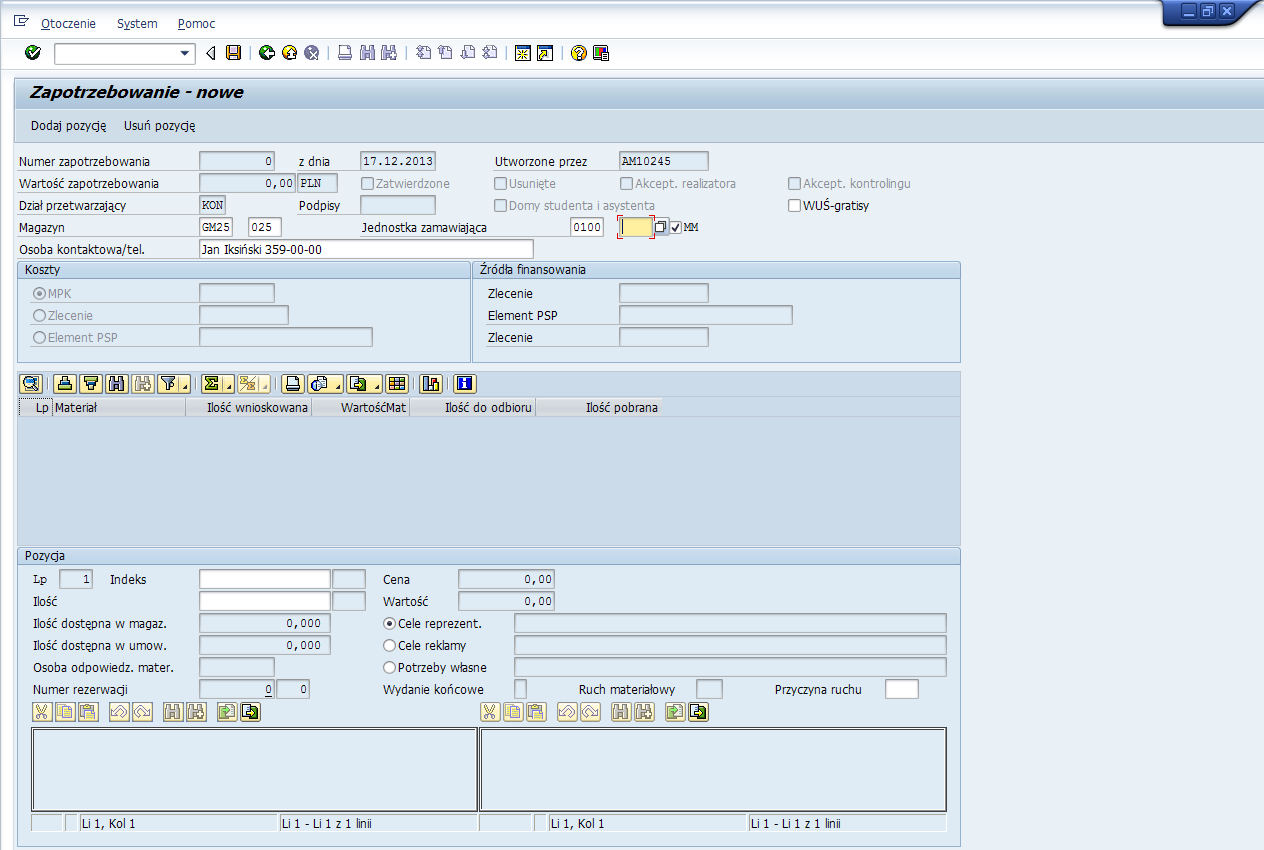Open the sigma total options dropdown arrow
Image resolution: width=1264 pixels, height=850 pixels.
click(x=227, y=383)
